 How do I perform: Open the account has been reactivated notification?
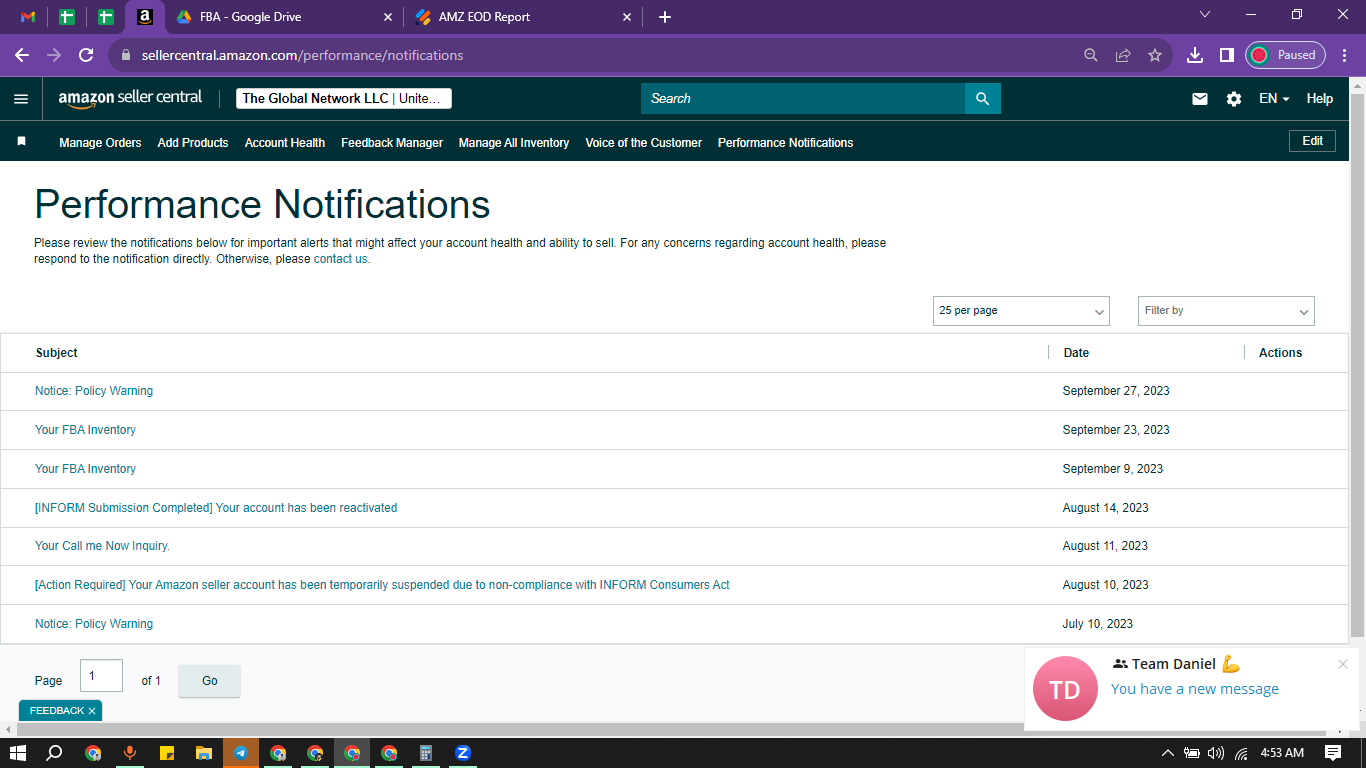click(x=216, y=508)
